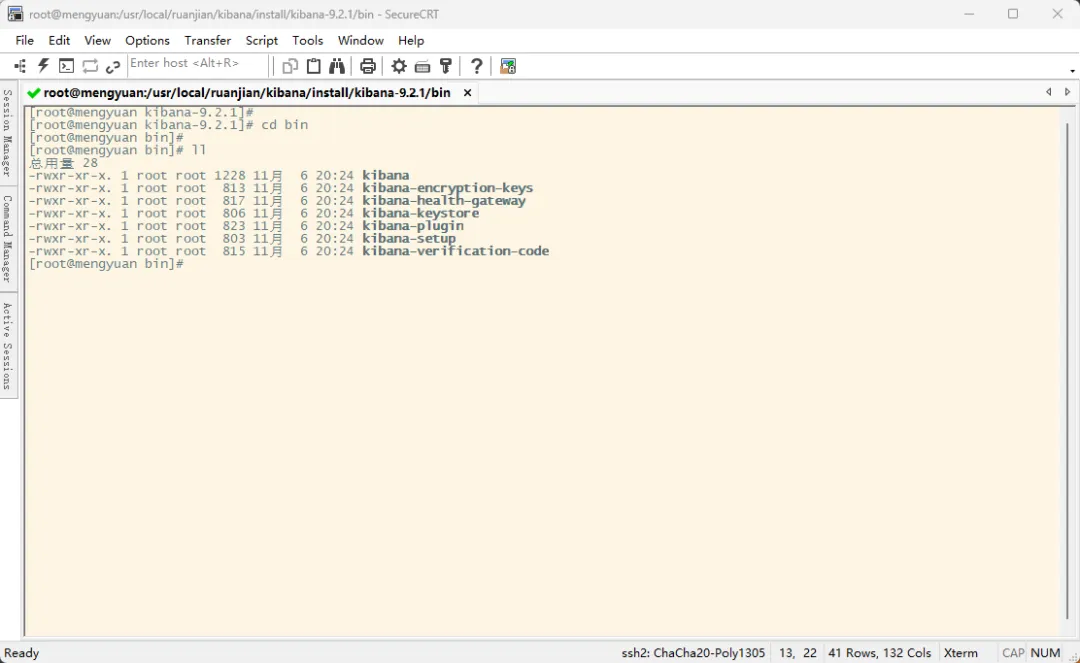The image size is (1080, 663).
Task: Click the cursor position '13, 22' entry
Action: pyautogui.click(x=798, y=653)
